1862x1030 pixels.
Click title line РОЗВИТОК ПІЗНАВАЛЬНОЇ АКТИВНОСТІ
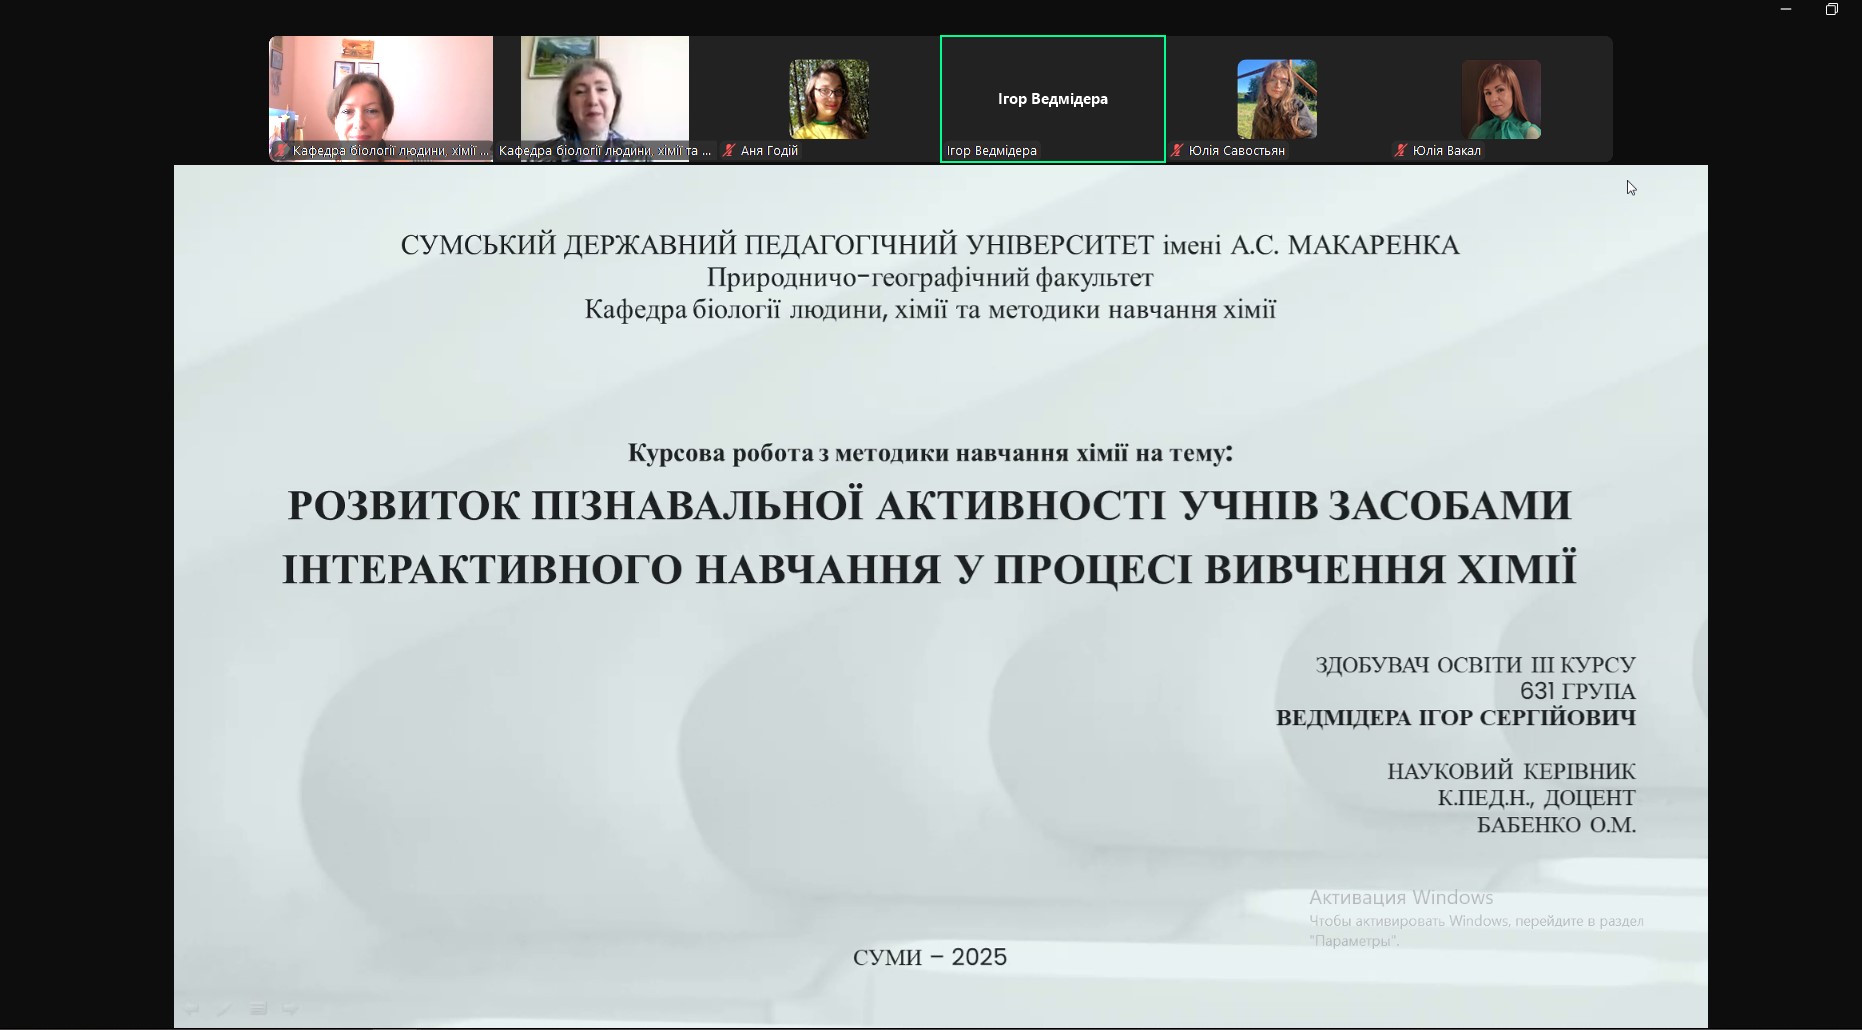(930, 505)
